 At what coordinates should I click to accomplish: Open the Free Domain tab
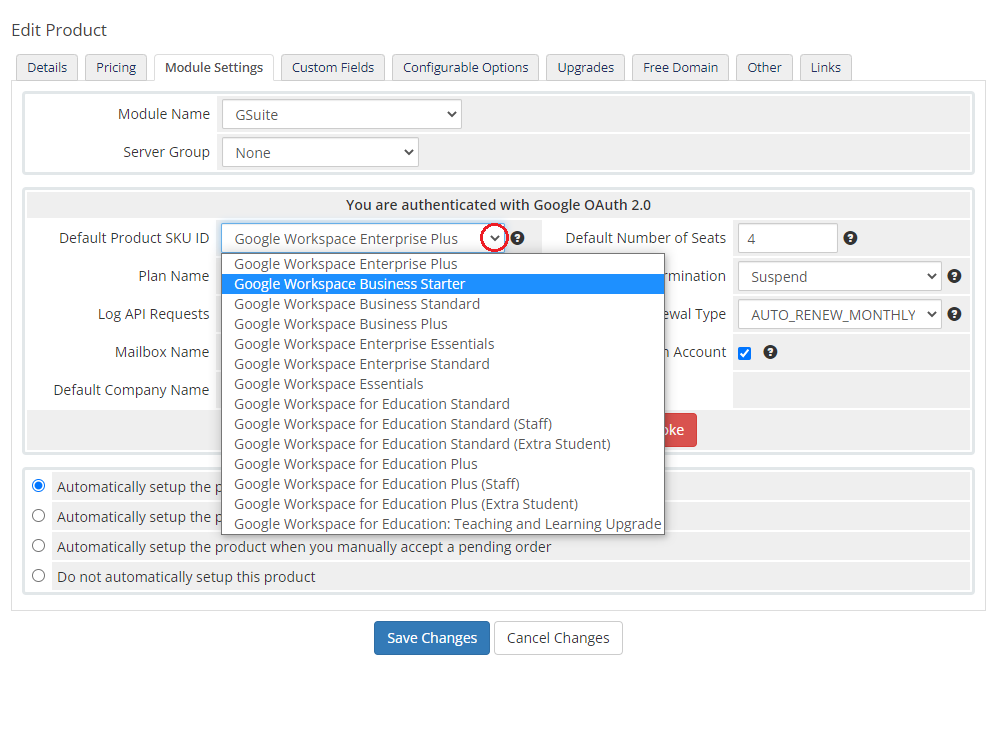pos(680,67)
